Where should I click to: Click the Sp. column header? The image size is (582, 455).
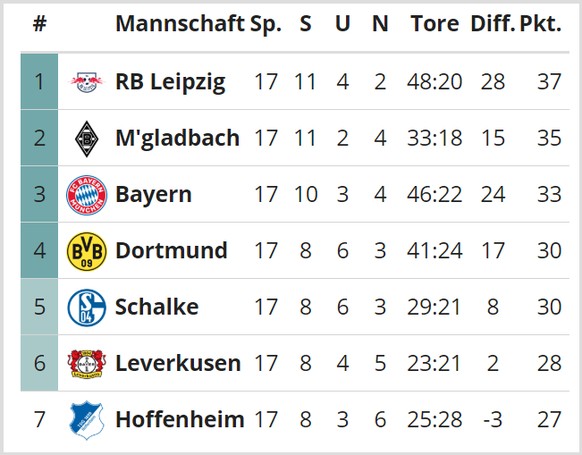(x=266, y=24)
